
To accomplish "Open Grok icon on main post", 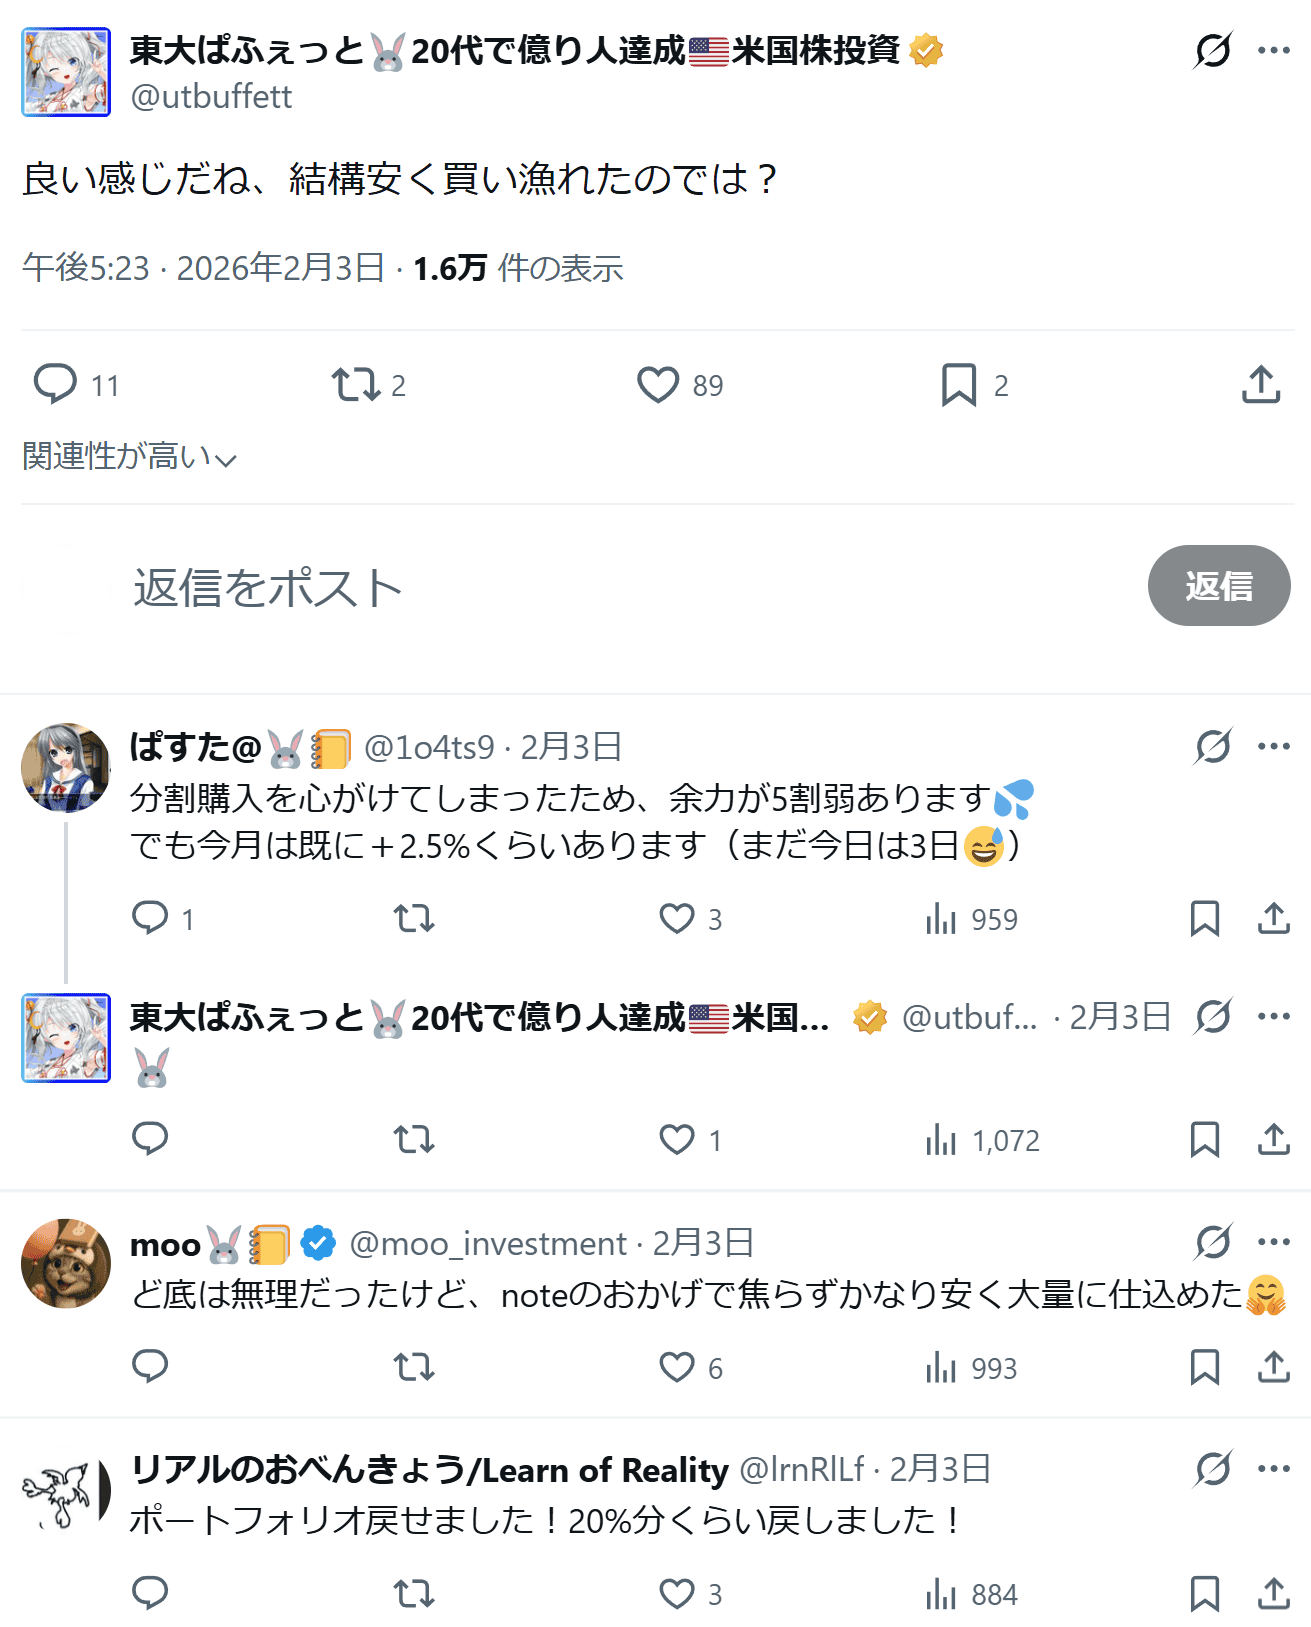I will click(x=1212, y=50).
